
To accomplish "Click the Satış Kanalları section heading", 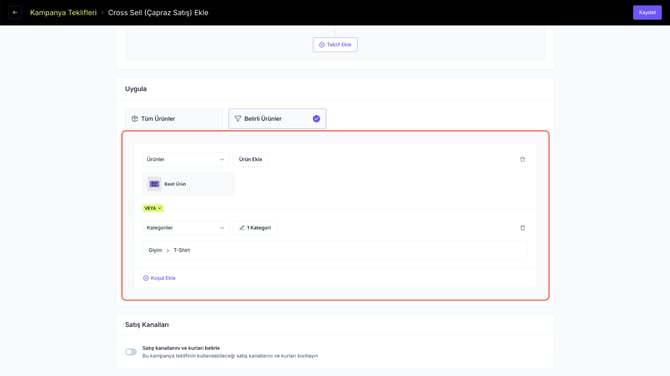I will pos(147,325).
